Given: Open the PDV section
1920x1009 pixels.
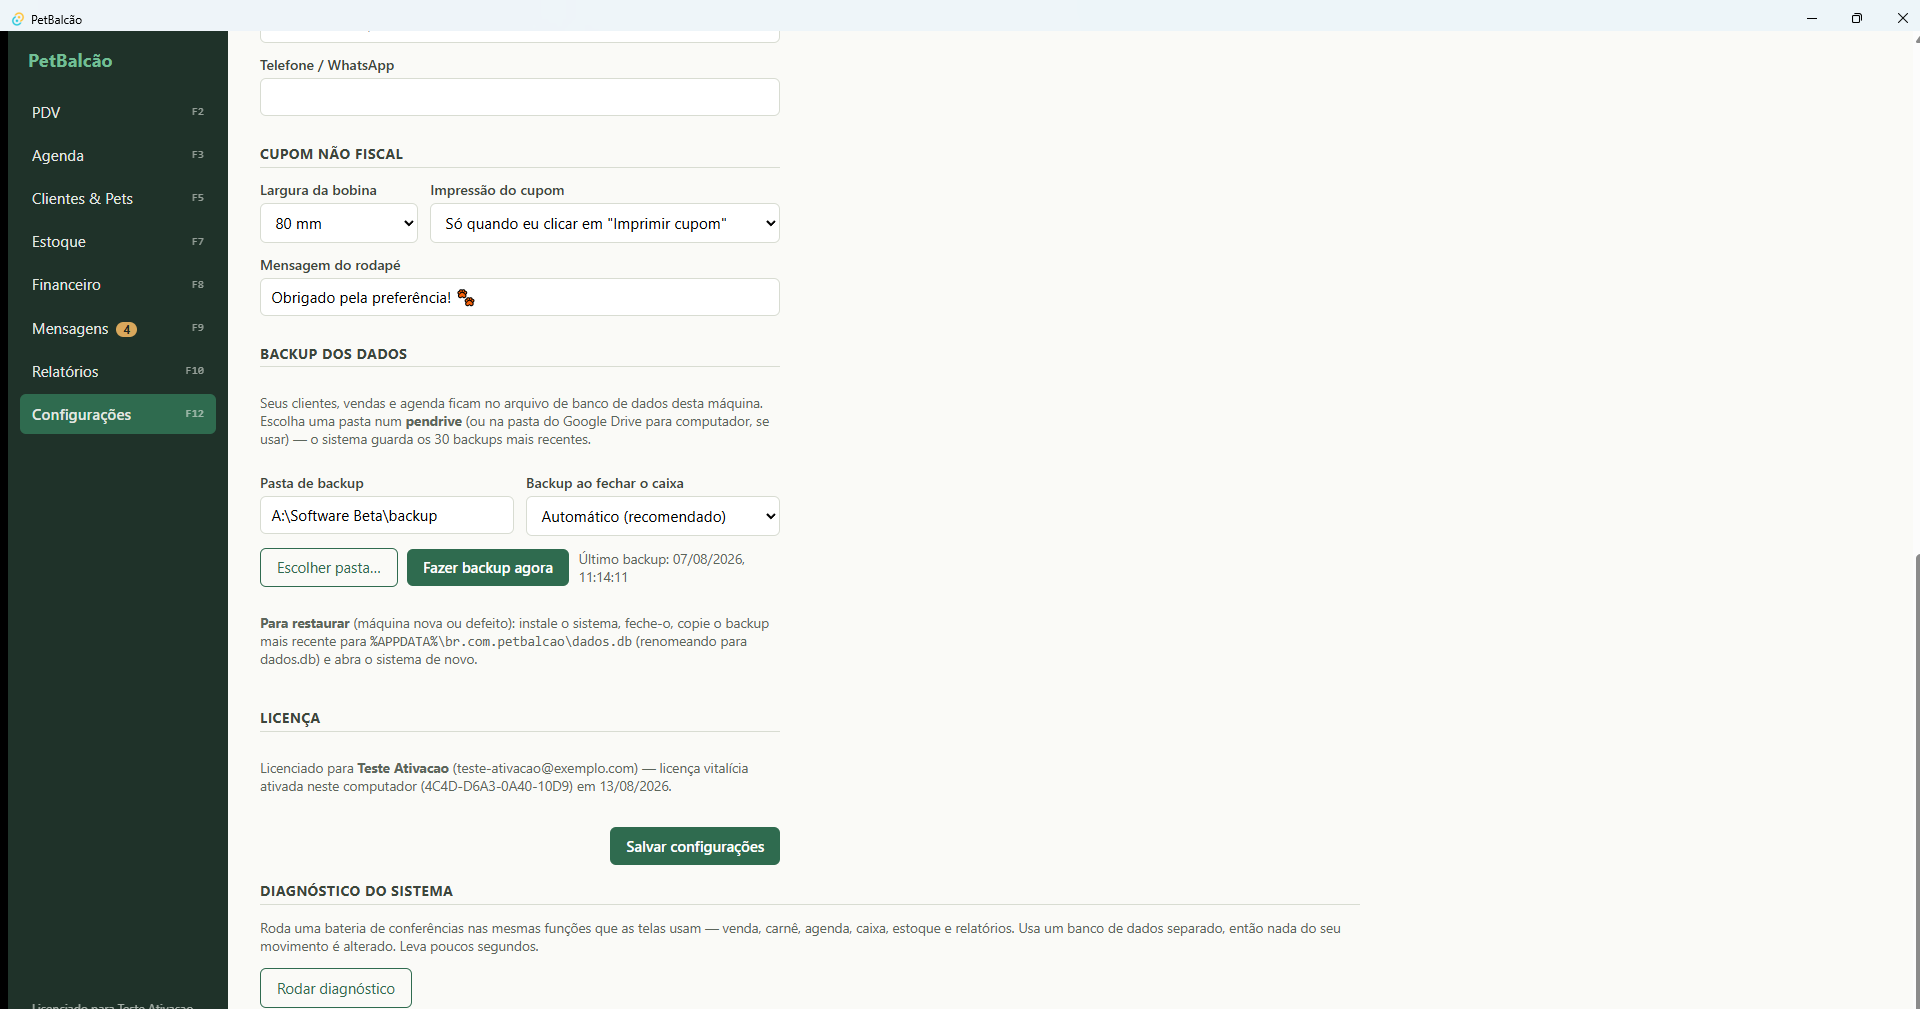Looking at the screenshot, I should pos(118,112).
